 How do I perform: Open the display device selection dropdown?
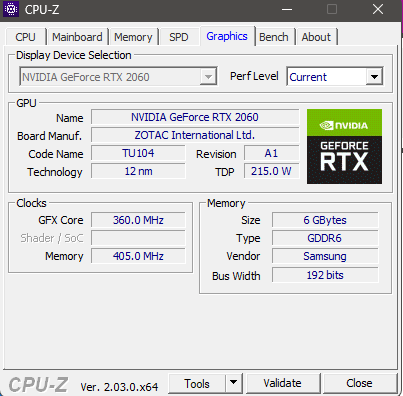(118, 77)
